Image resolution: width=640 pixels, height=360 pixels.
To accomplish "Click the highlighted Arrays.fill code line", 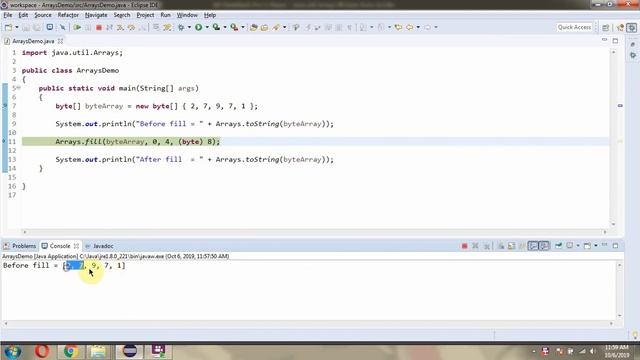I will [x=138, y=142].
